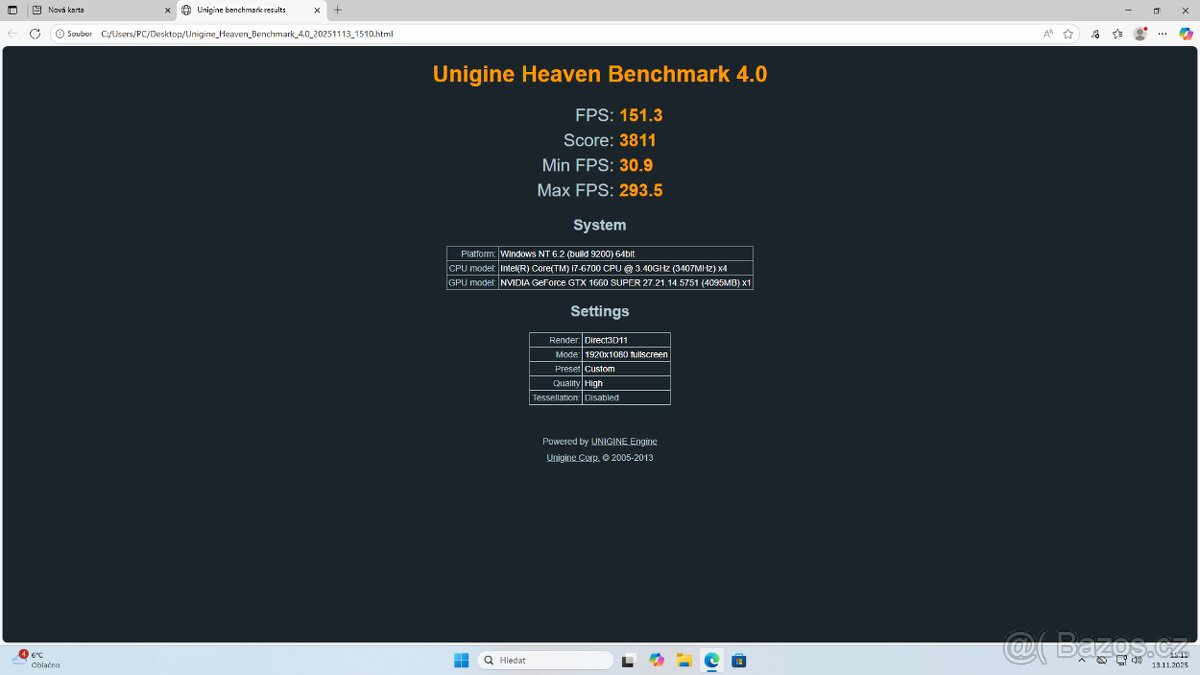This screenshot has width=1200, height=675.
Task: Launch Firefox from the taskbar
Action: point(657,660)
